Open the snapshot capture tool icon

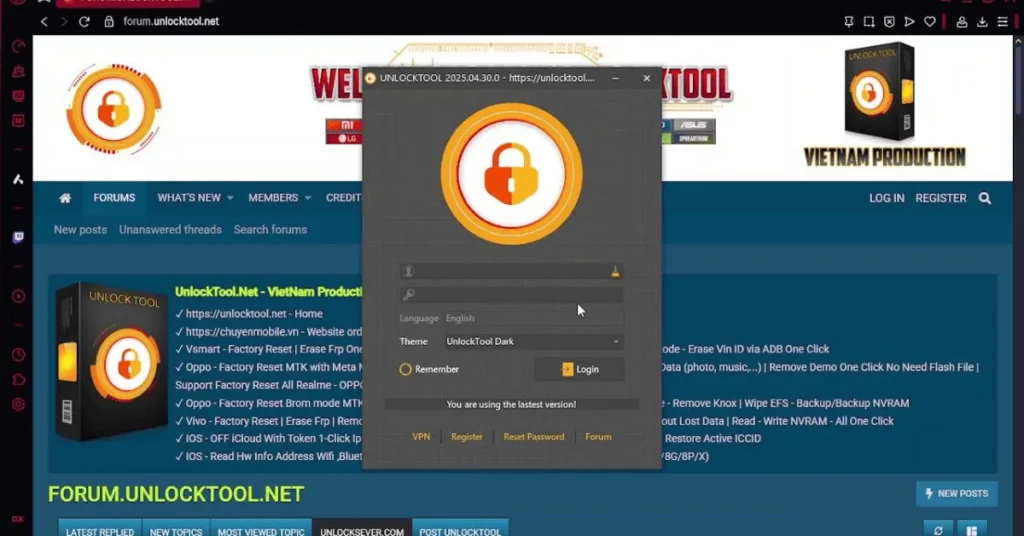point(869,22)
